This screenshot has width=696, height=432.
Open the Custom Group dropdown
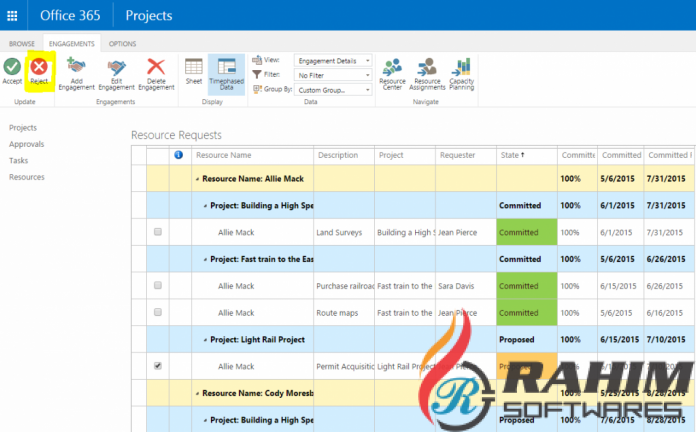[x=333, y=90]
